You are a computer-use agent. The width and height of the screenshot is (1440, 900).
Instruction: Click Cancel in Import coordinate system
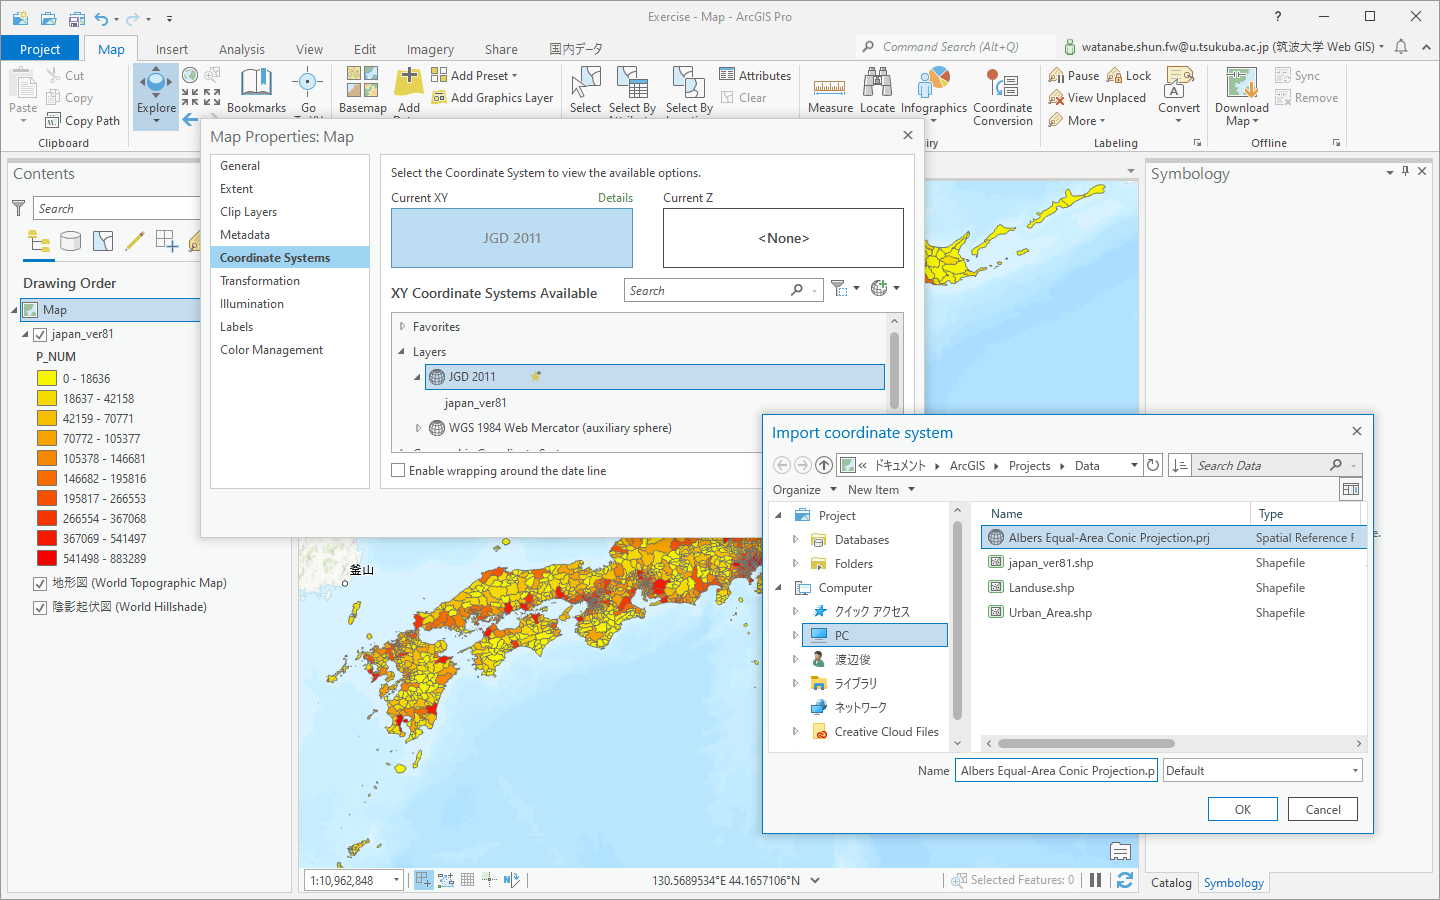tap(1323, 809)
